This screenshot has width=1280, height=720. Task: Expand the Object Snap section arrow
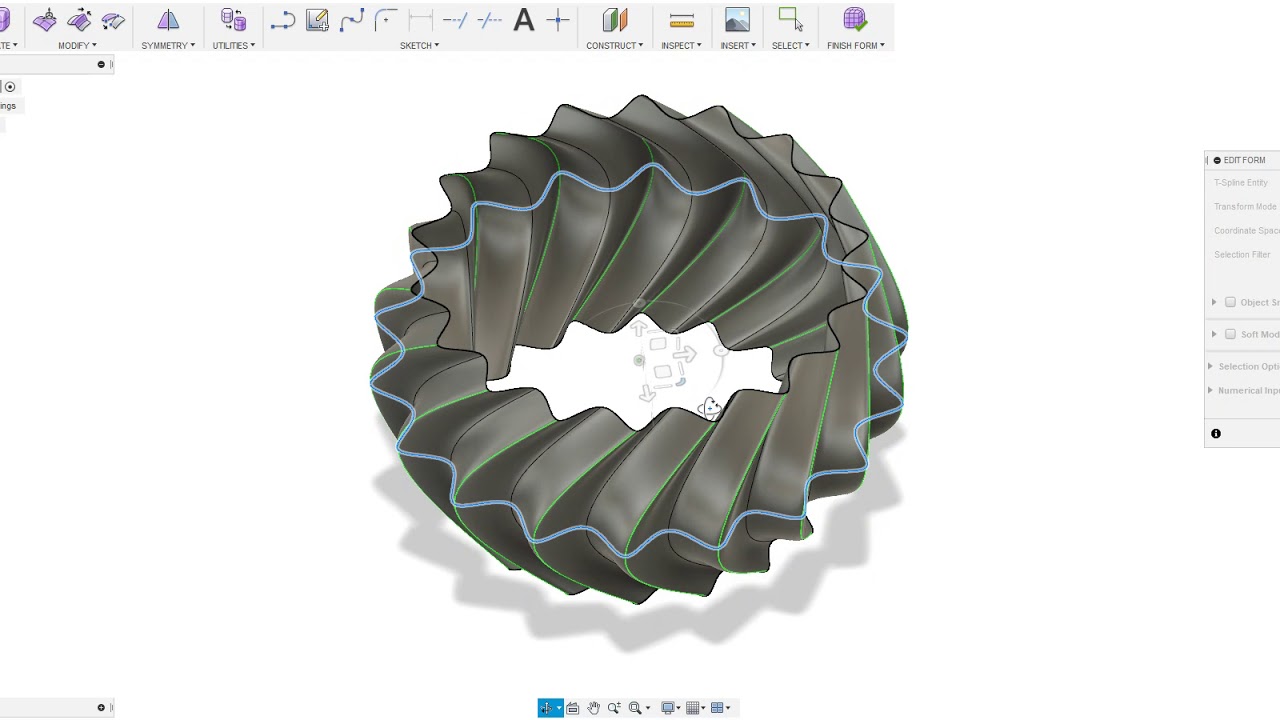point(1214,302)
